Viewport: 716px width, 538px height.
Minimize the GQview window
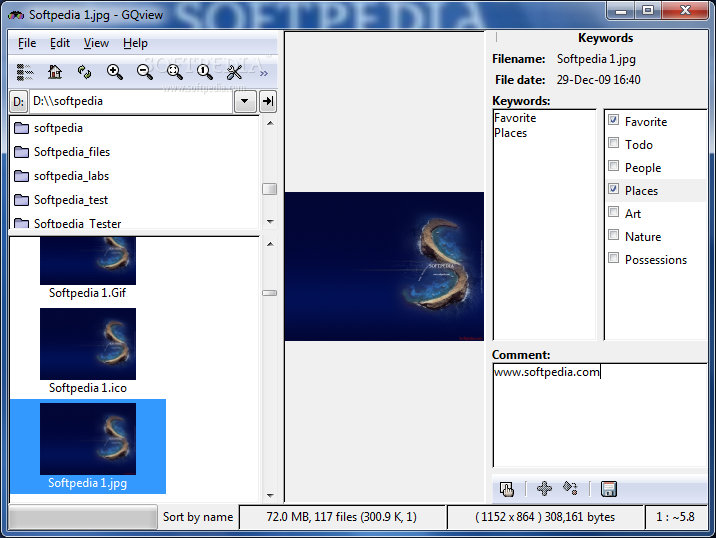click(621, 11)
